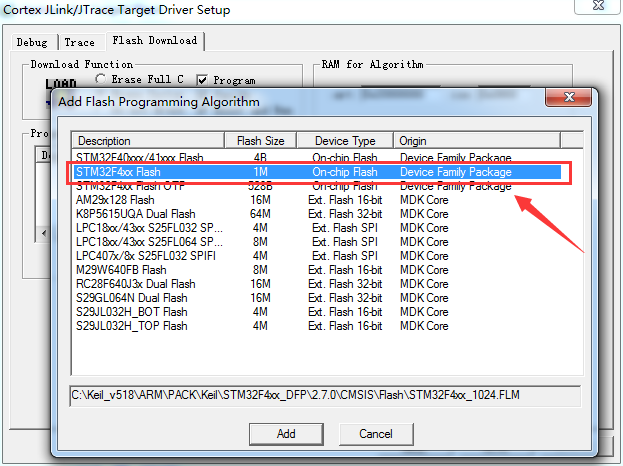Select the STM32F4xx Flash 1M row

point(317,172)
